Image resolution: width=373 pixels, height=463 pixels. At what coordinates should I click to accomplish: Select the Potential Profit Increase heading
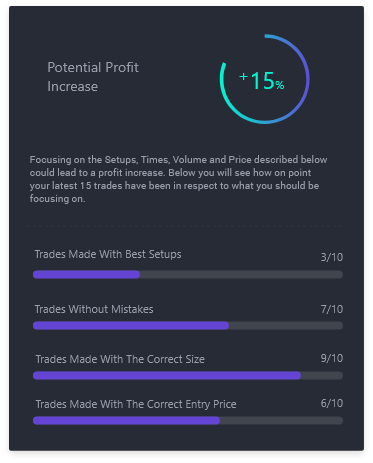[x=93, y=77]
